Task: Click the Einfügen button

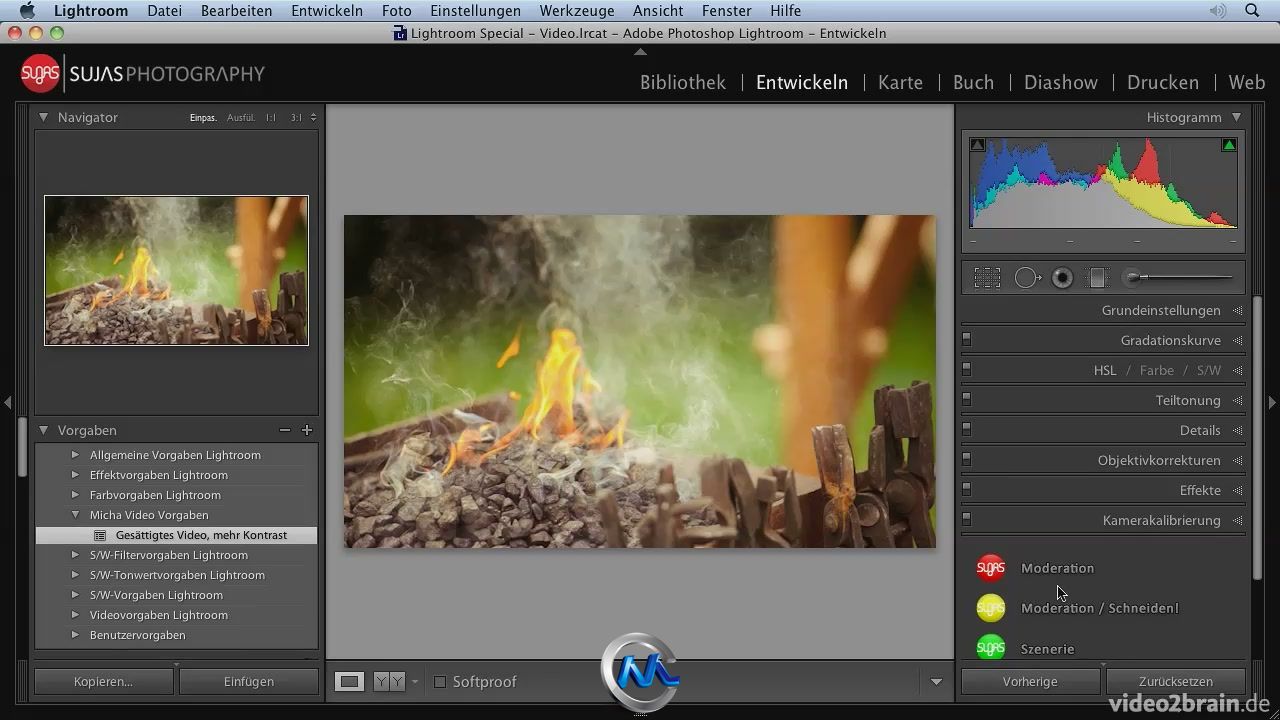Action: point(249,682)
